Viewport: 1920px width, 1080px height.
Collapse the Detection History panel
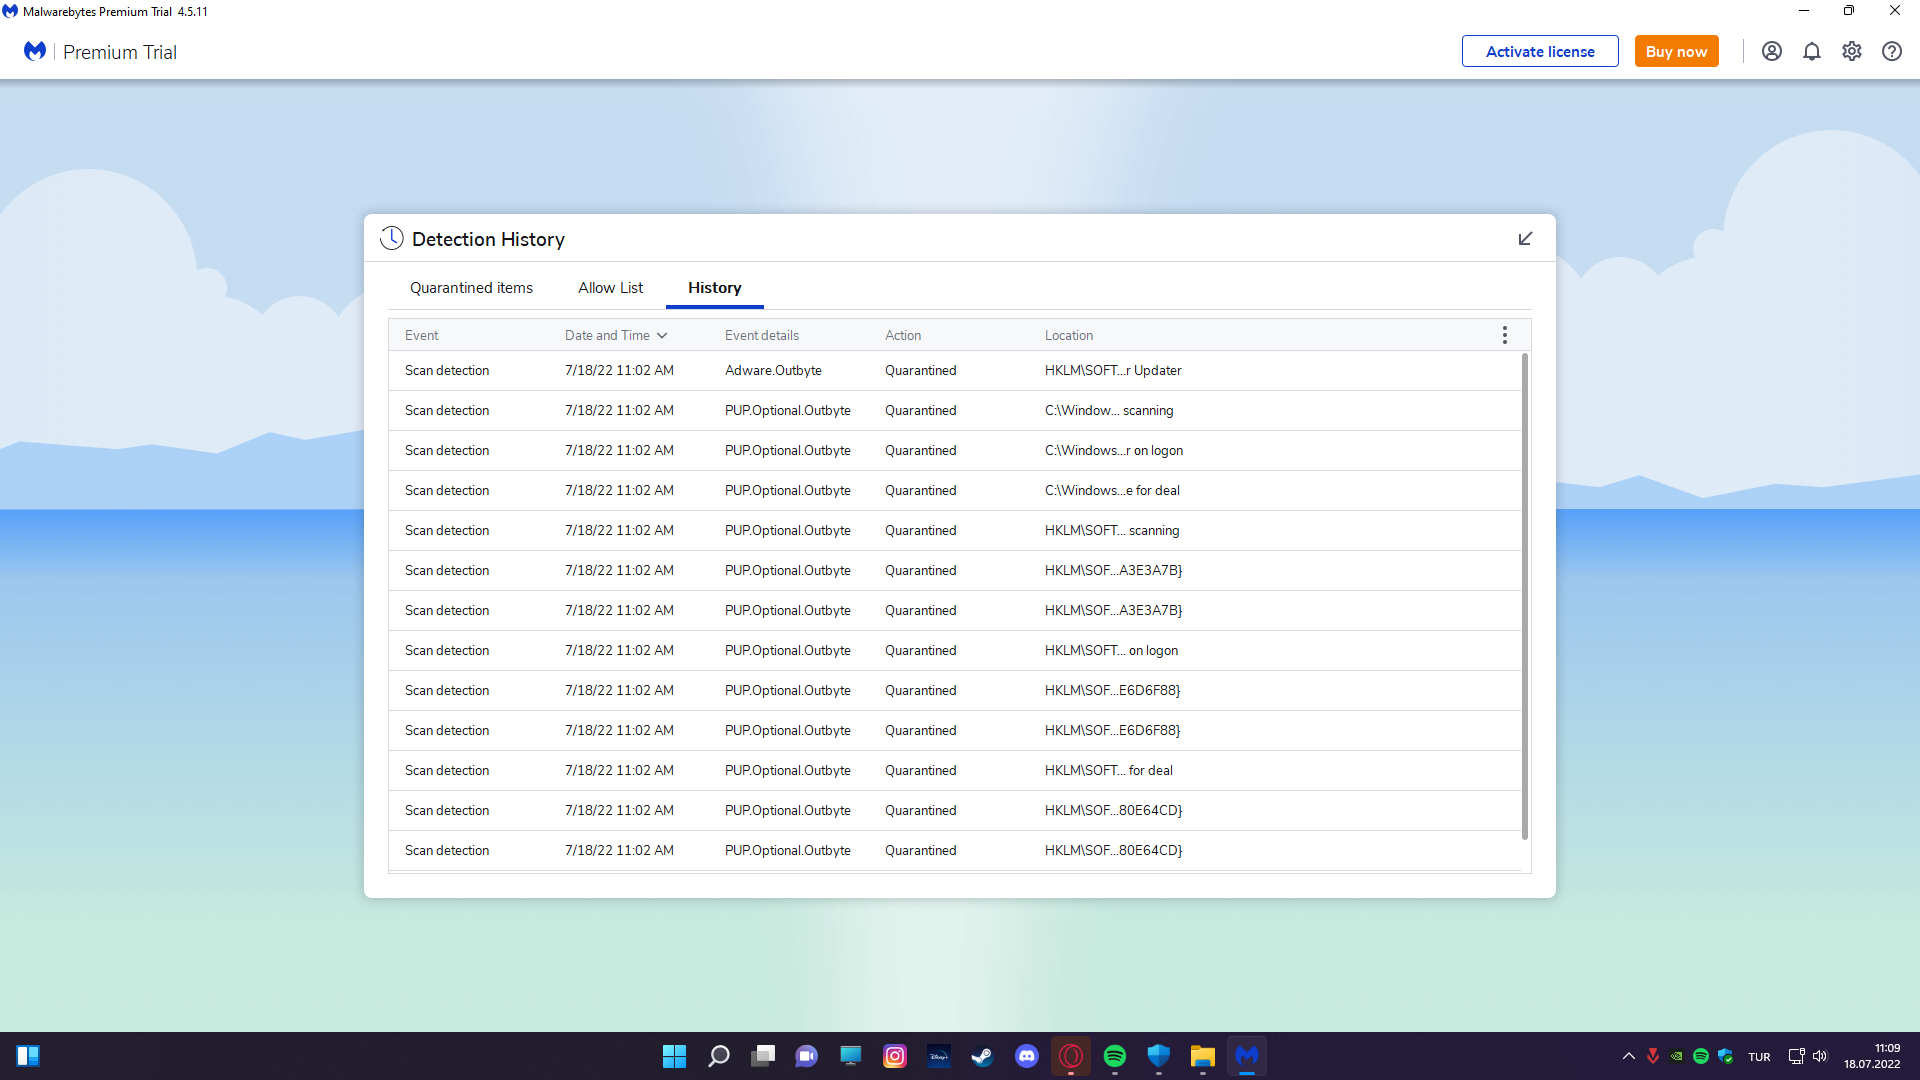click(1525, 238)
